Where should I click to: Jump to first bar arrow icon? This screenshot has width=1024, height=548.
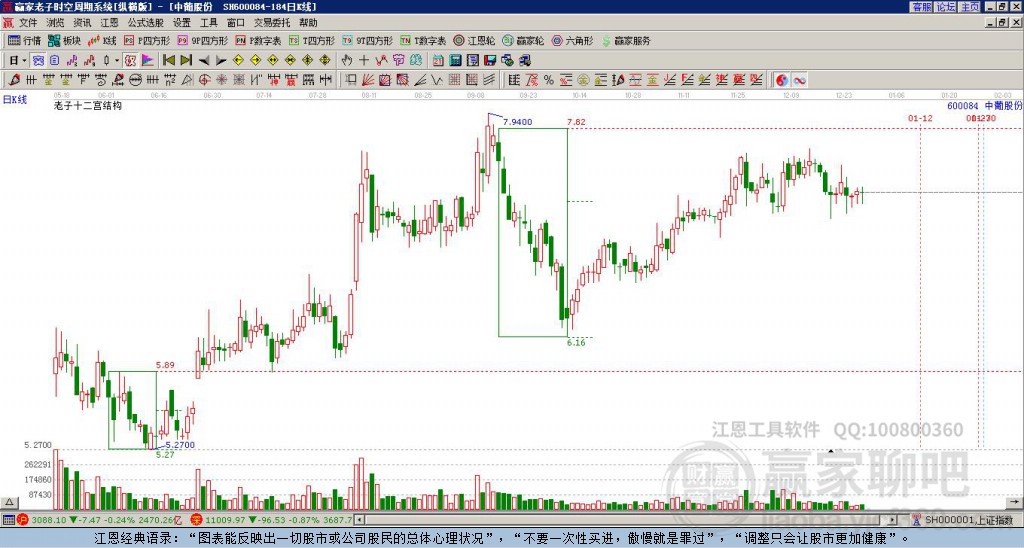pos(168,61)
